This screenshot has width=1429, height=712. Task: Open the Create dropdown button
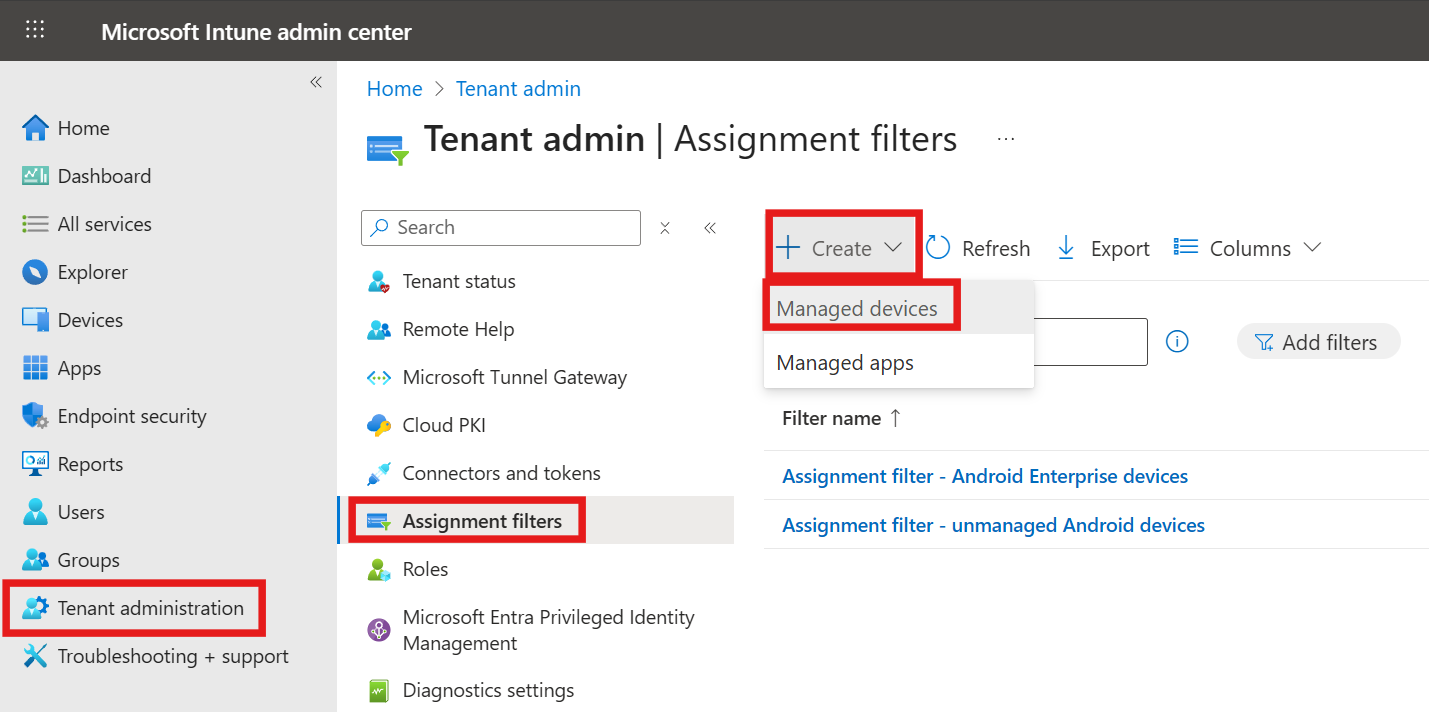[x=841, y=248]
